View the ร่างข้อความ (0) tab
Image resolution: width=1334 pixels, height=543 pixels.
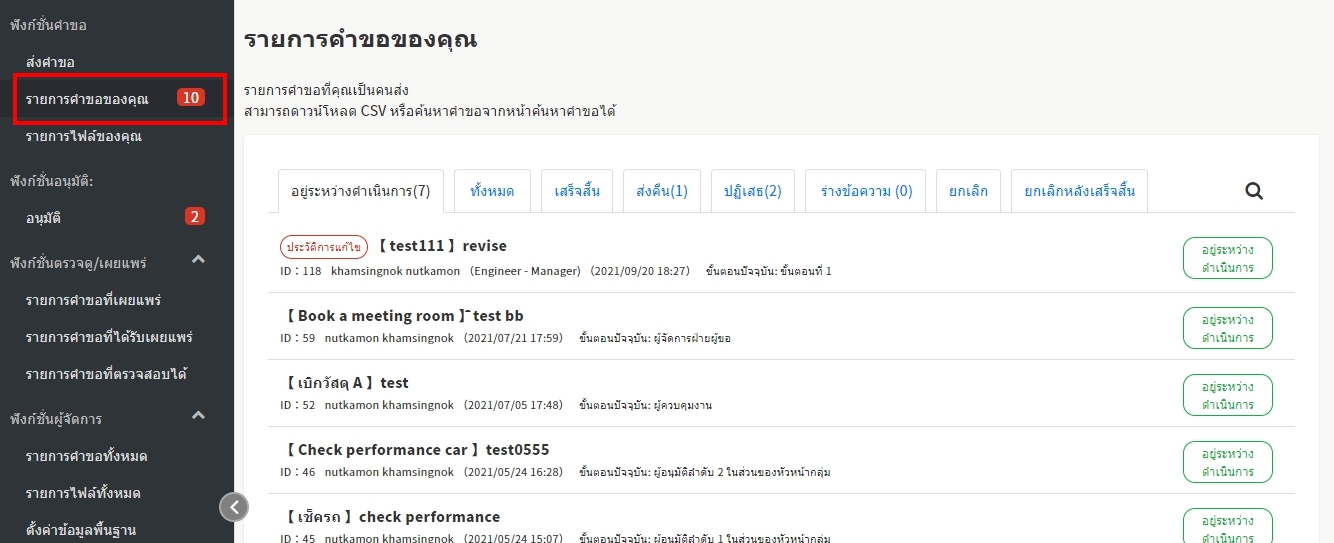(x=865, y=191)
